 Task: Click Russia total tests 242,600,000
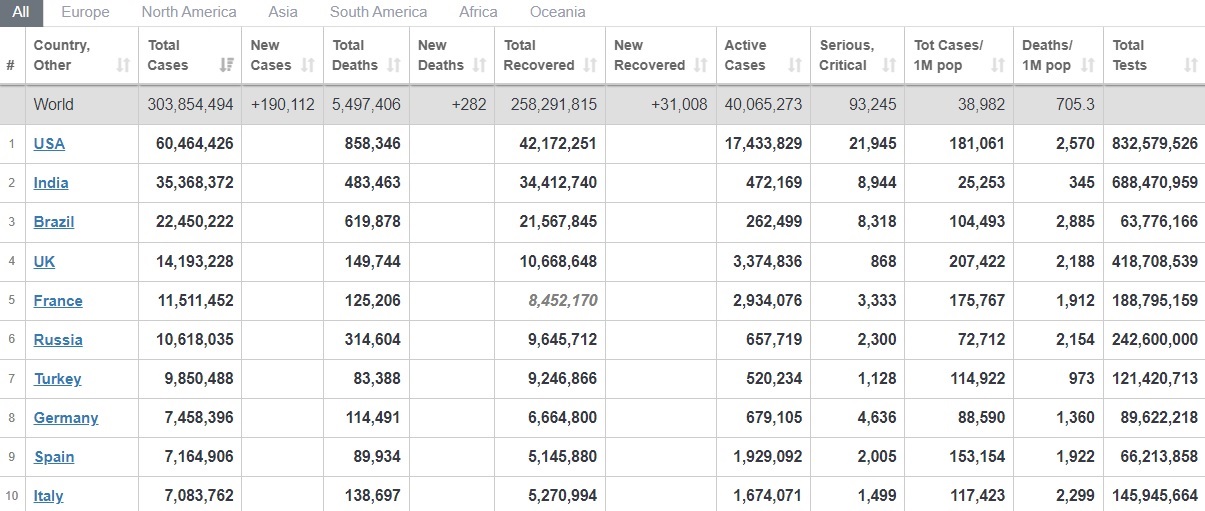(x=1155, y=339)
